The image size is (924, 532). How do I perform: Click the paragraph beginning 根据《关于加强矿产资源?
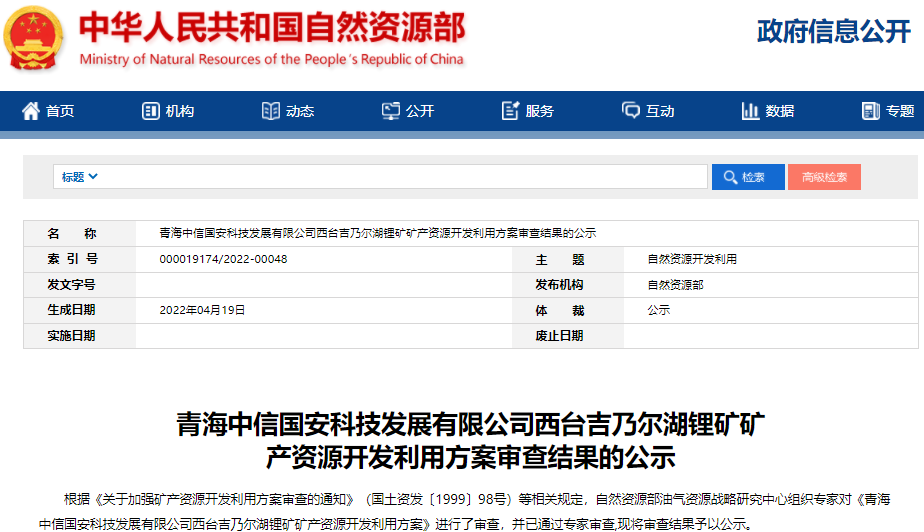464,511
